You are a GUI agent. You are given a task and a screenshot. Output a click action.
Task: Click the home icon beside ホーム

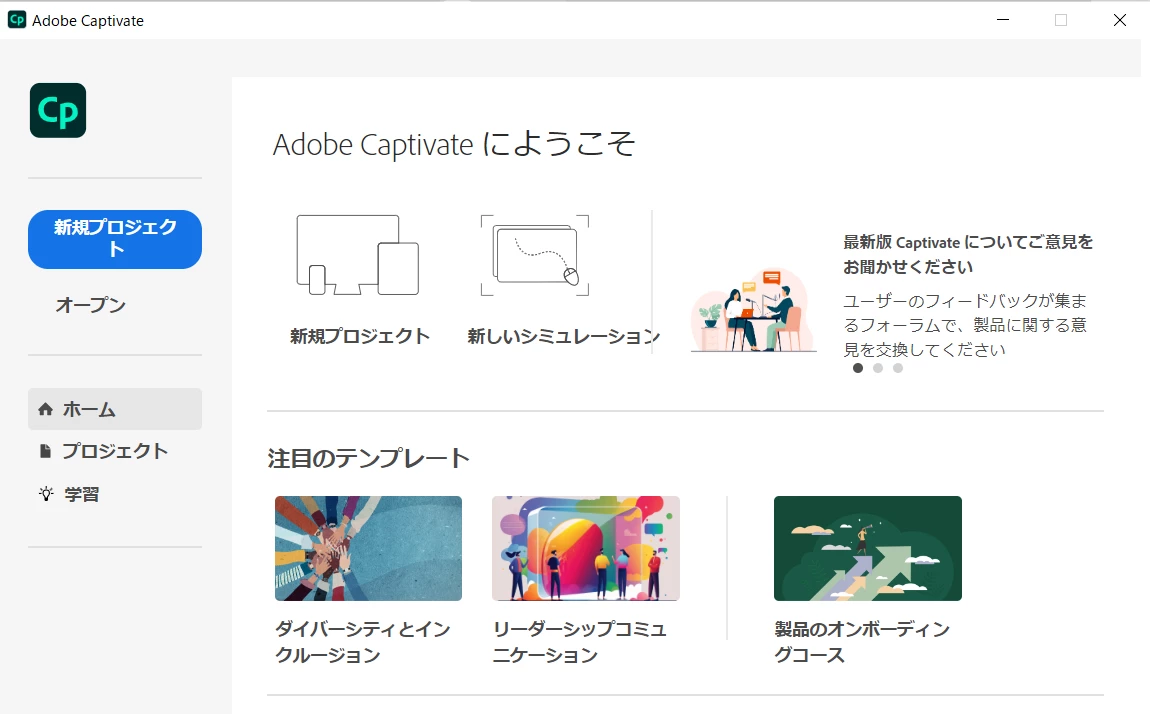(45, 409)
